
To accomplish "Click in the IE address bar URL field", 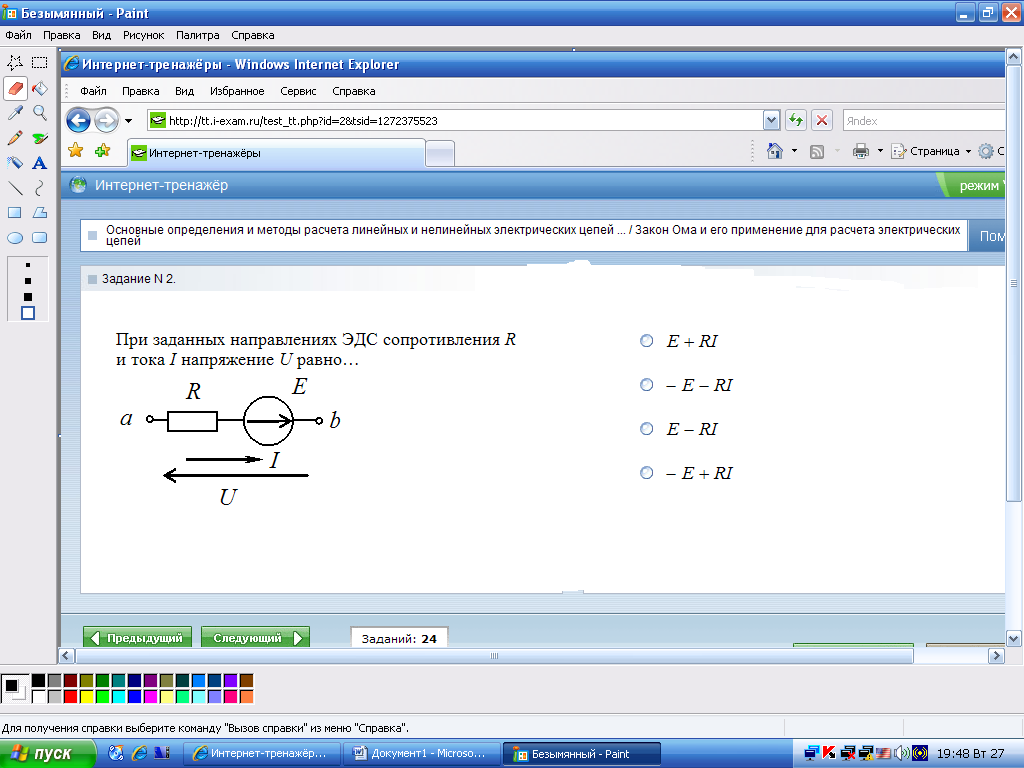I will tap(455, 121).
